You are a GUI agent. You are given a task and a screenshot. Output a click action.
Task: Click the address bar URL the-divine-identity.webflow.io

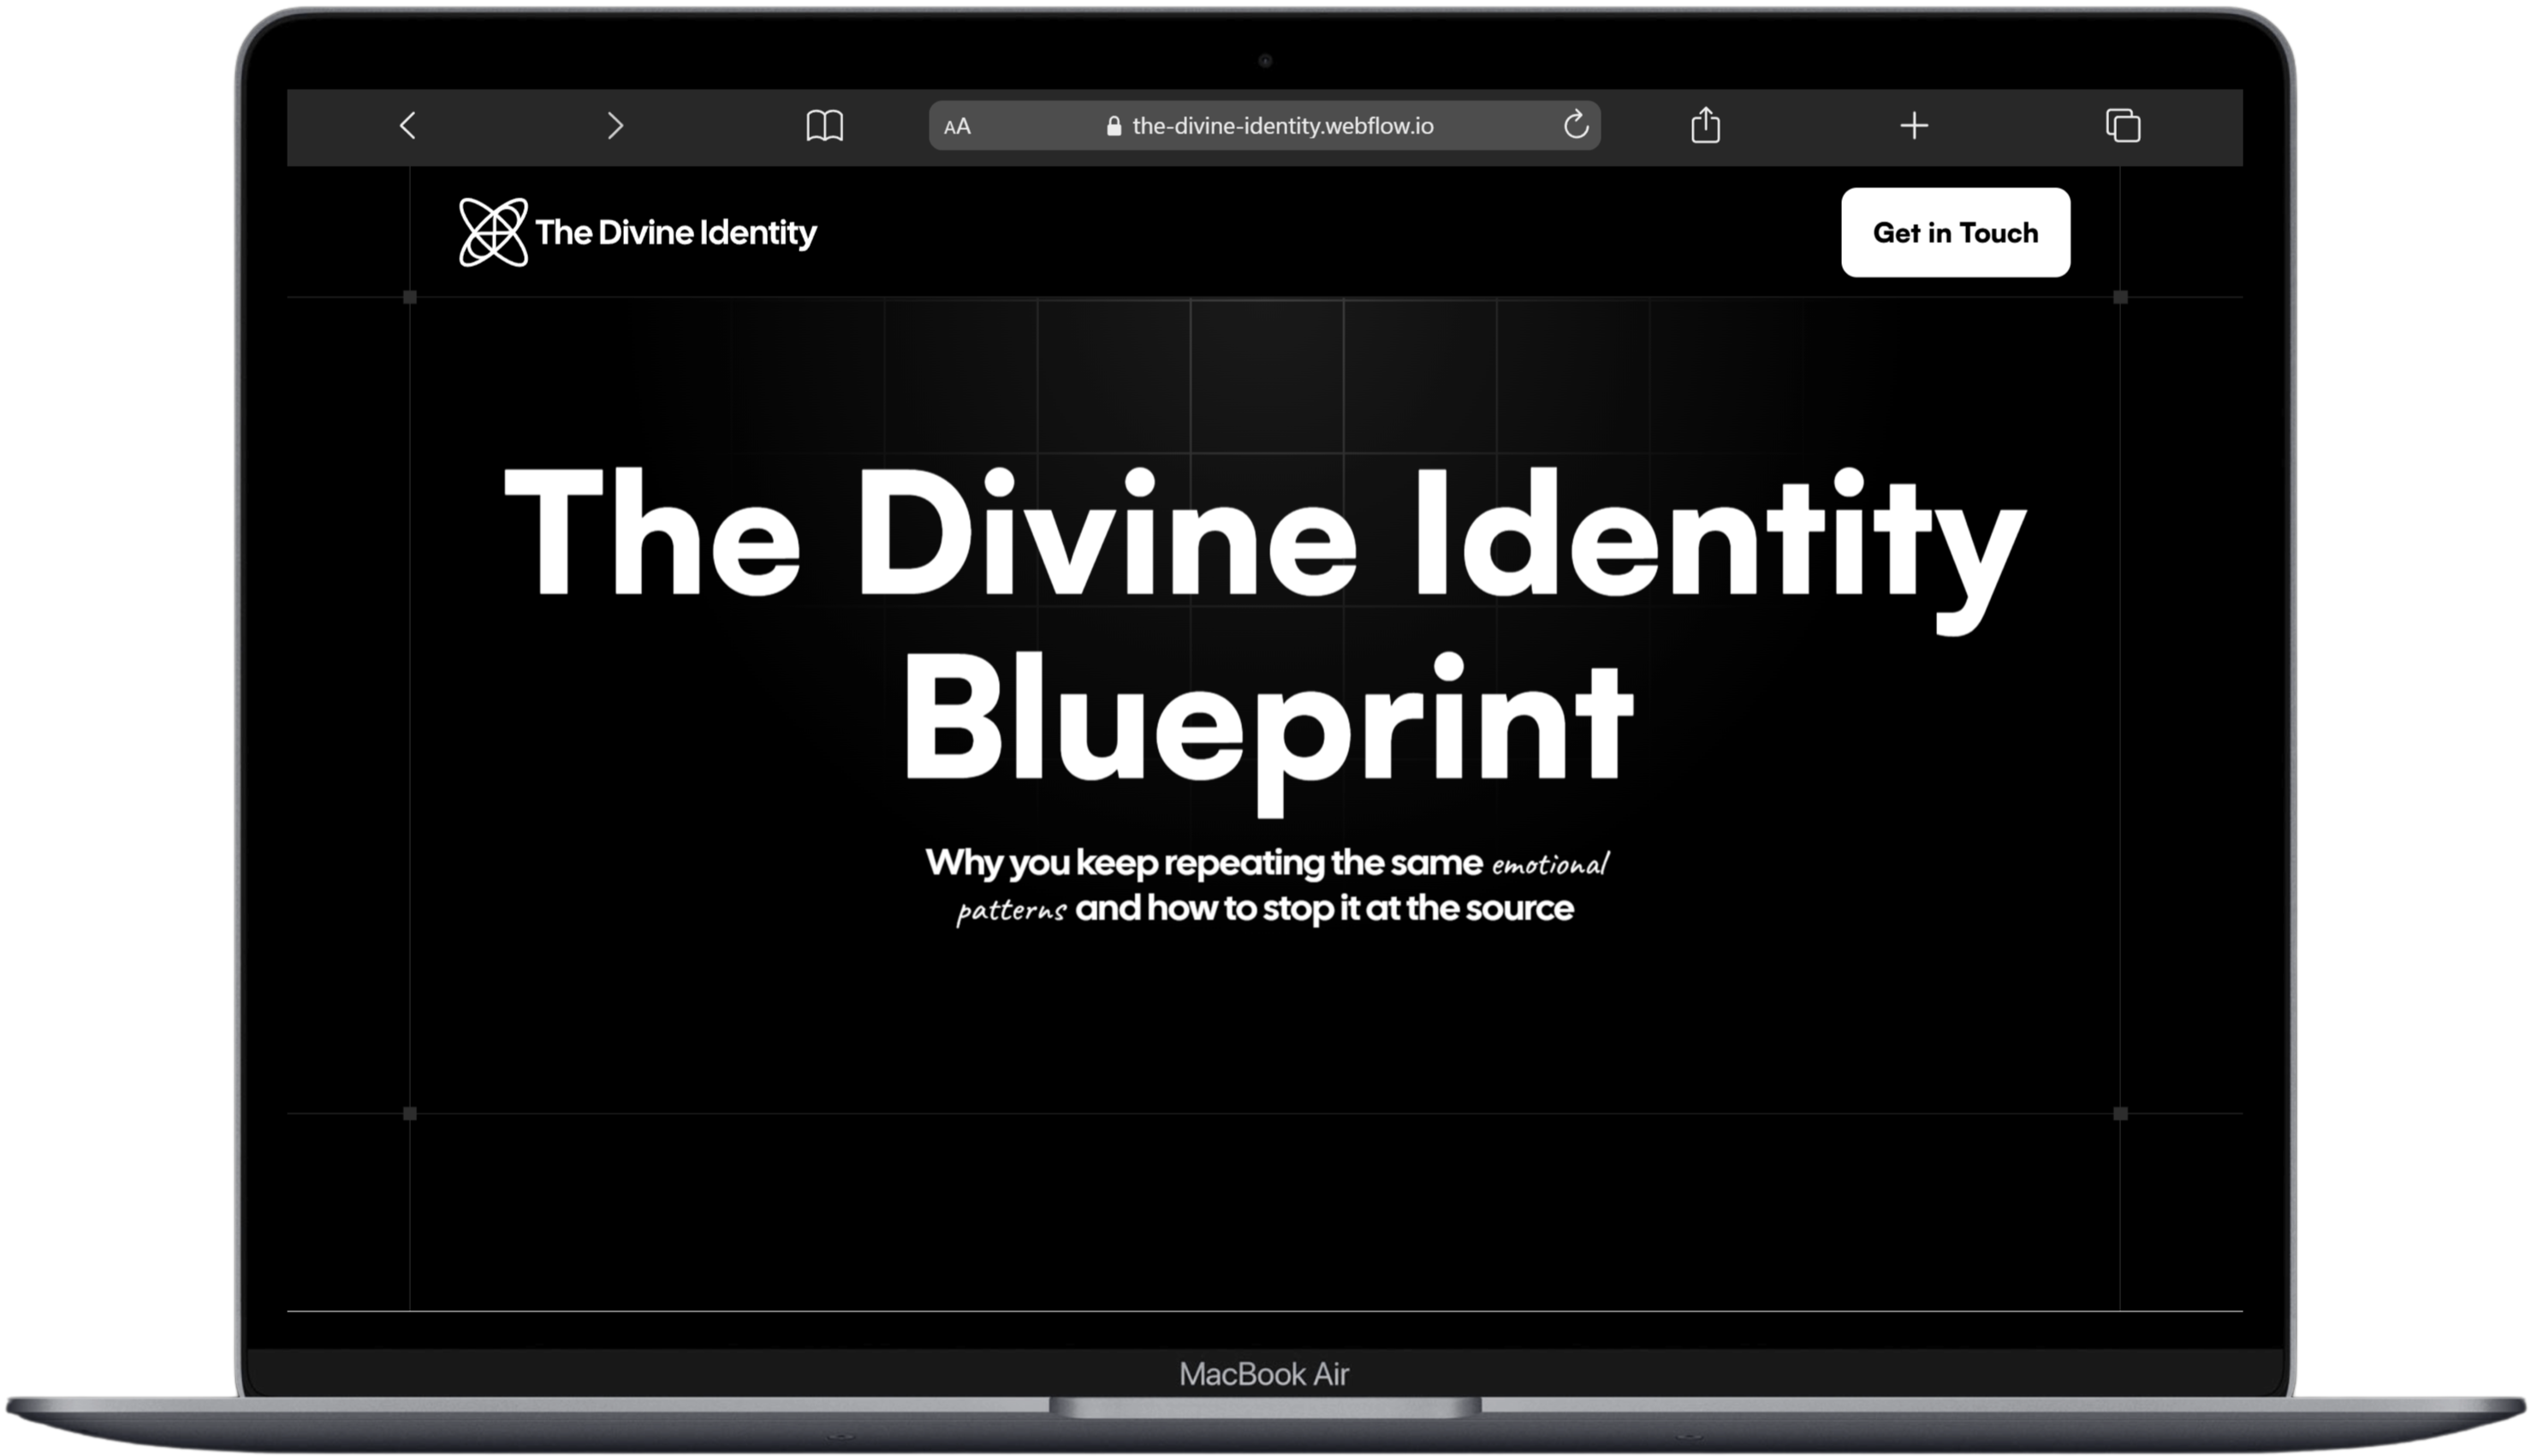click(x=1282, y=125)
